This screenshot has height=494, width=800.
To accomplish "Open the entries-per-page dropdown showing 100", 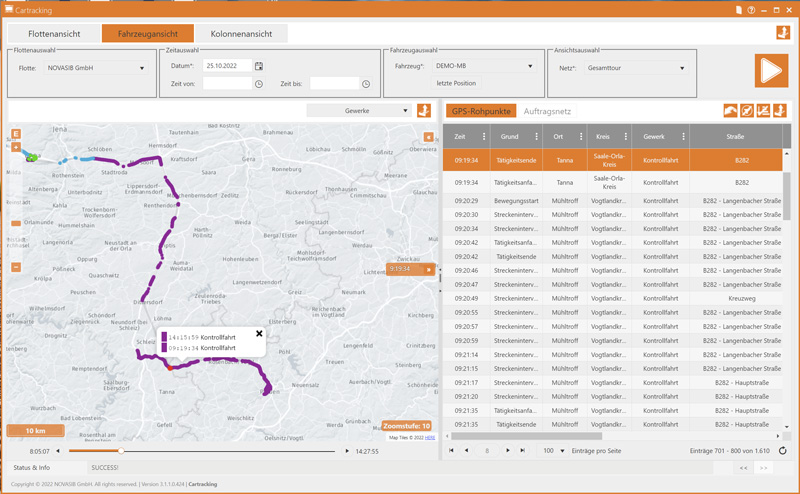I will click(x=553, y=451).
